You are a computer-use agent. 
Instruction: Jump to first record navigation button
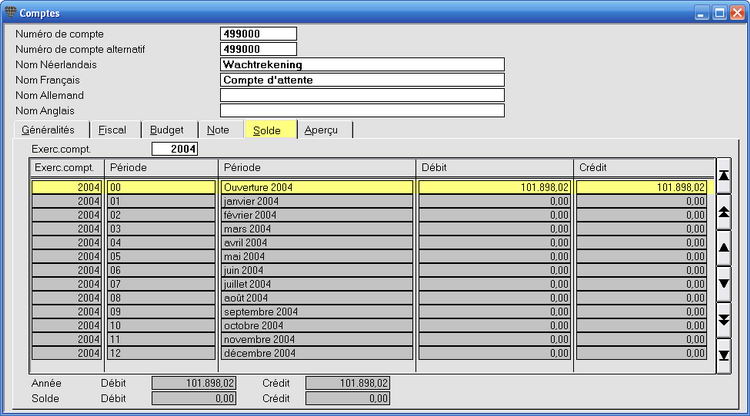coord(724,175)
